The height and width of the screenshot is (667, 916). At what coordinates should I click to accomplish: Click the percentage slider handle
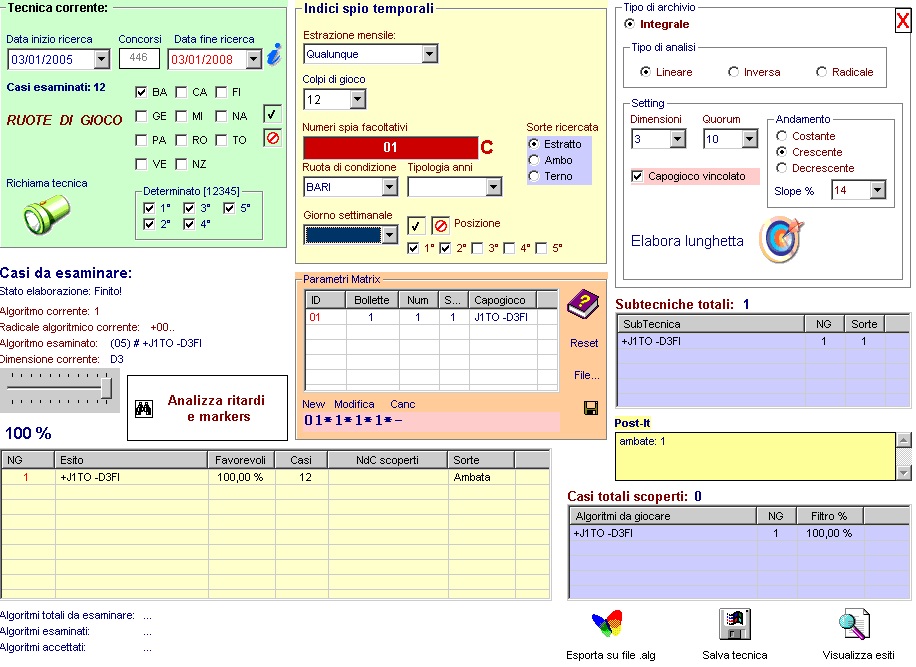click(106, 387)
